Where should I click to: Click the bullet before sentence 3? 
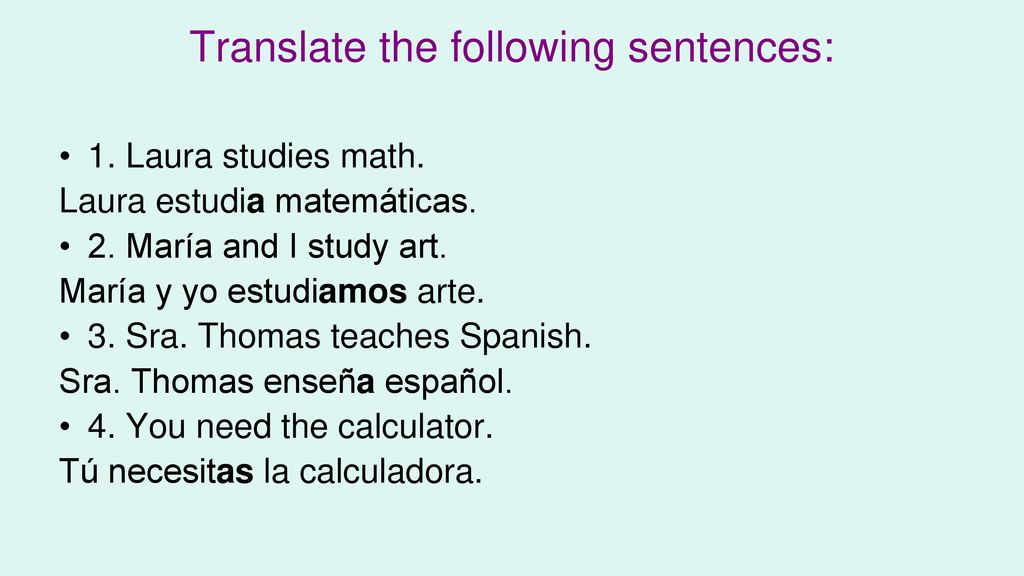[64, 337]
